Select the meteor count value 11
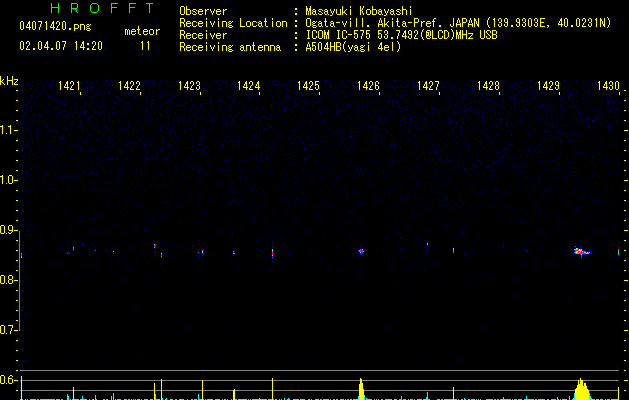 pyautogui.click(x=145, y=46)
